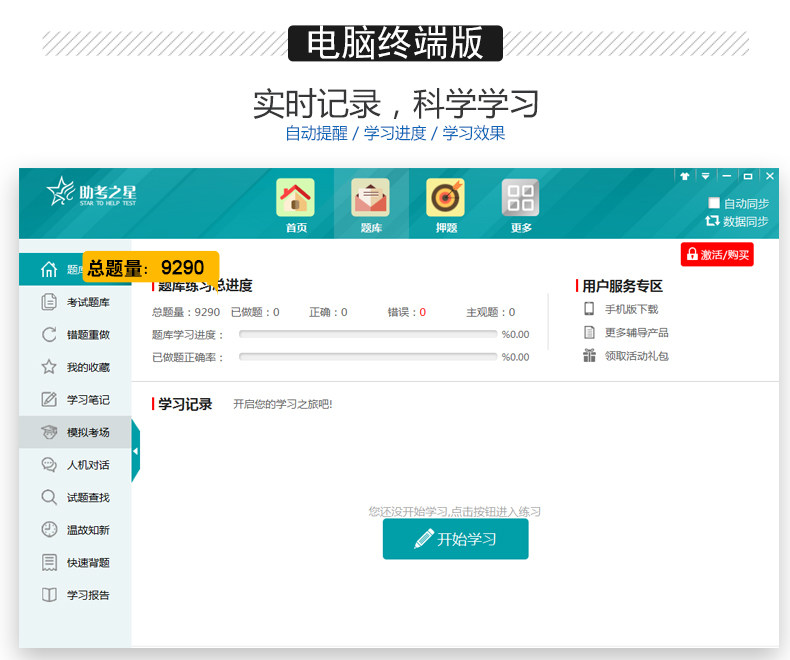Viewport: 790px width, 660px height.
Task: Select 我的收藏 star item
Action: (x=75, y=367)
